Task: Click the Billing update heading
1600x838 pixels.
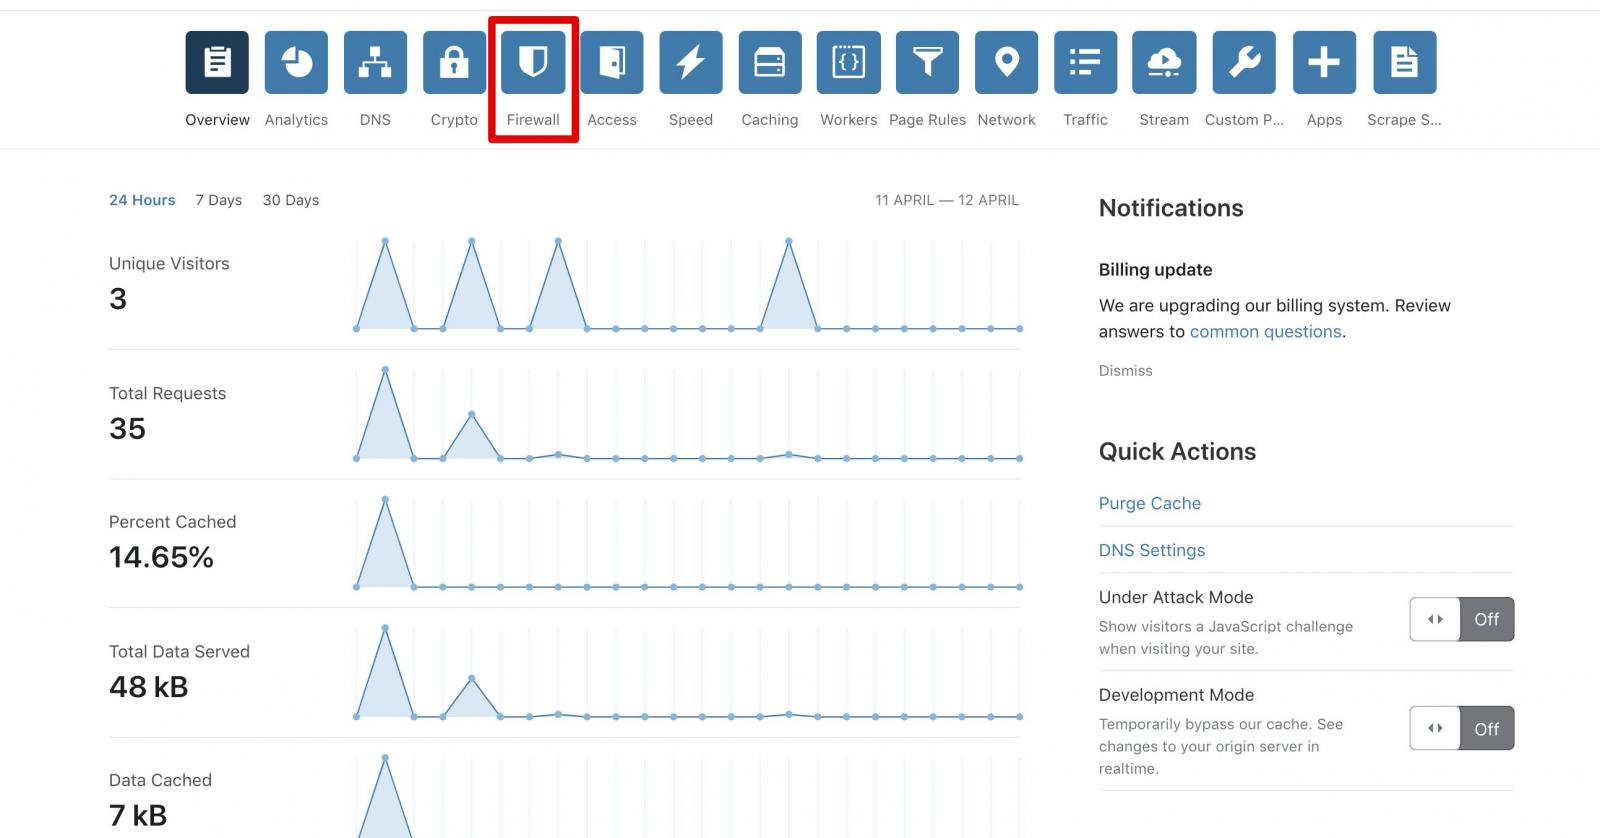Action: 1155,270
